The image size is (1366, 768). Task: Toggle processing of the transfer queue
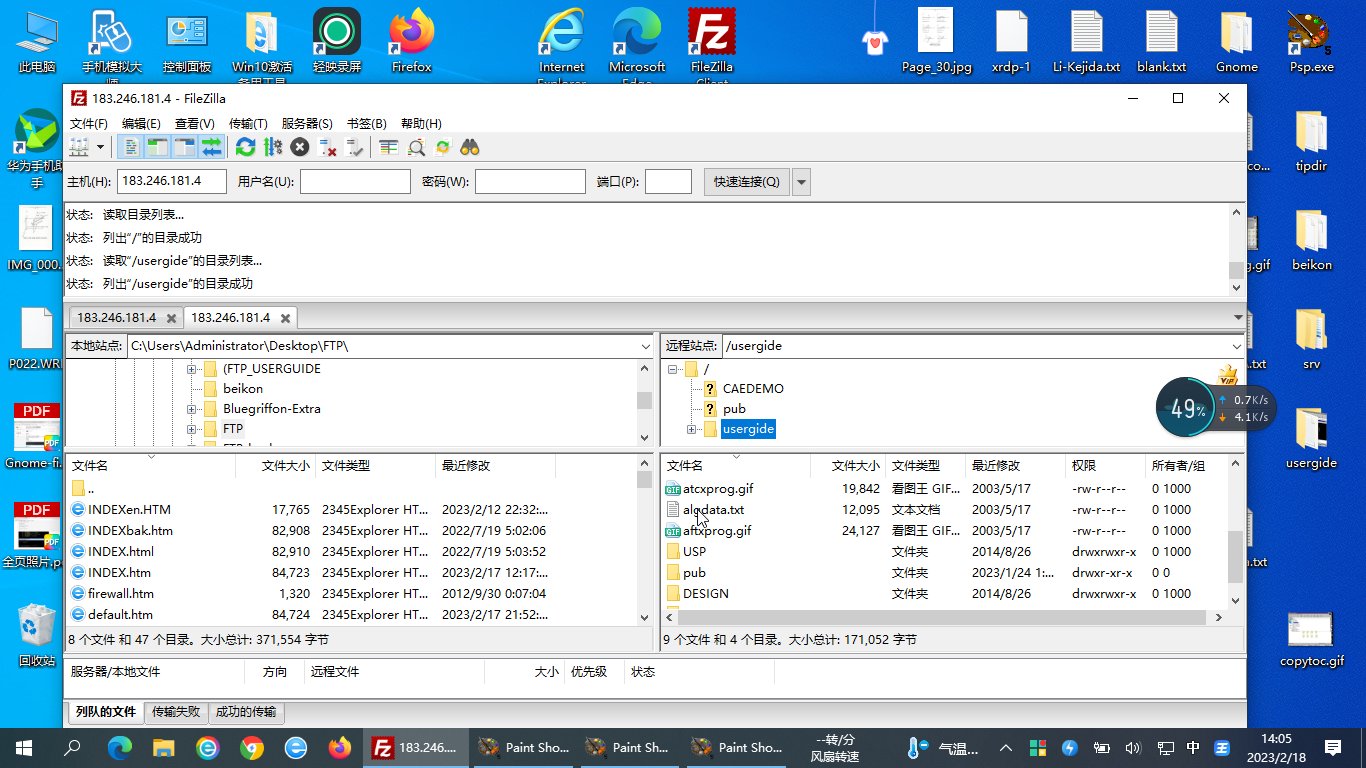point(272,147)
